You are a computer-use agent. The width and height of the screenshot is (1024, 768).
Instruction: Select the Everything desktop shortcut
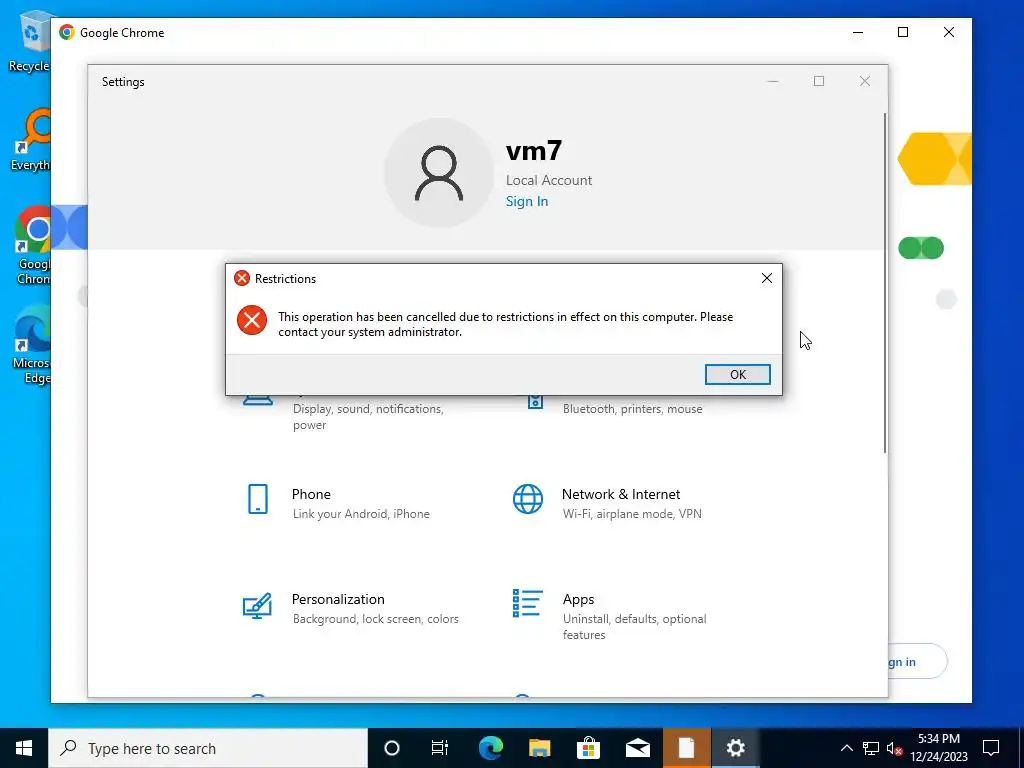tap(30, 140)
